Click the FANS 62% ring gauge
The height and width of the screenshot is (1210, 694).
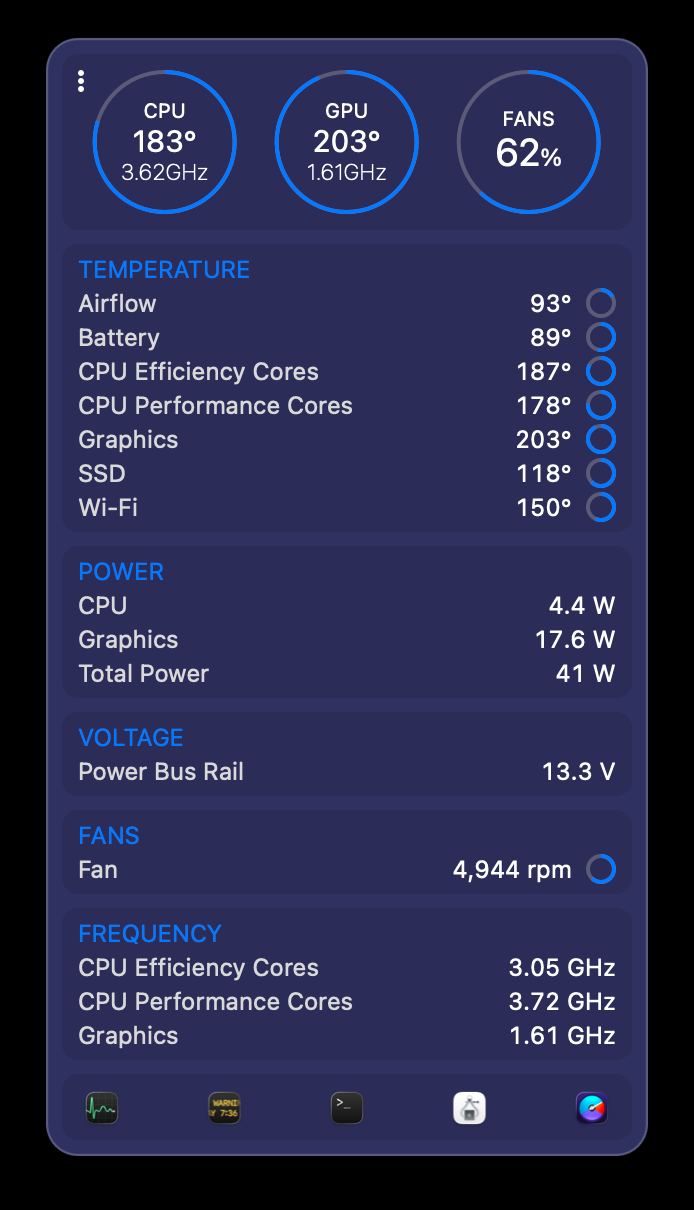coord(528,142)
